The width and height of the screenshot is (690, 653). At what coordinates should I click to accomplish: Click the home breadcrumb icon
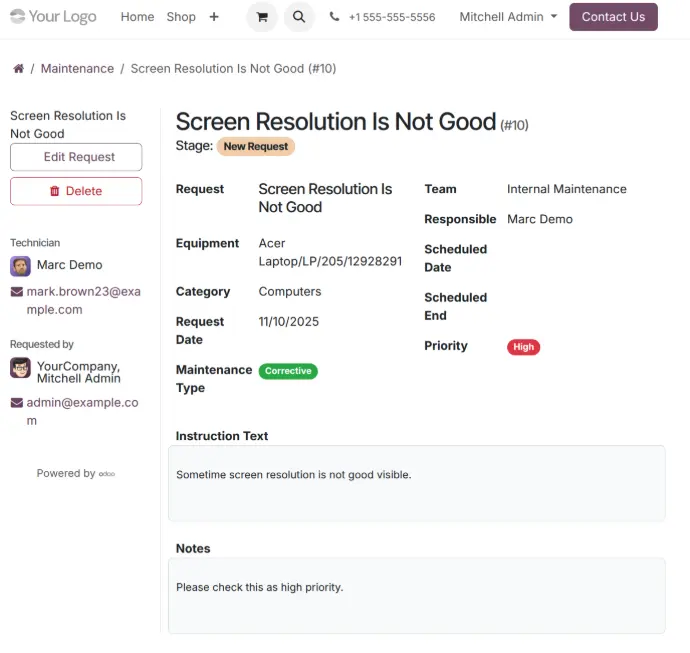click(x=18, y=69)
